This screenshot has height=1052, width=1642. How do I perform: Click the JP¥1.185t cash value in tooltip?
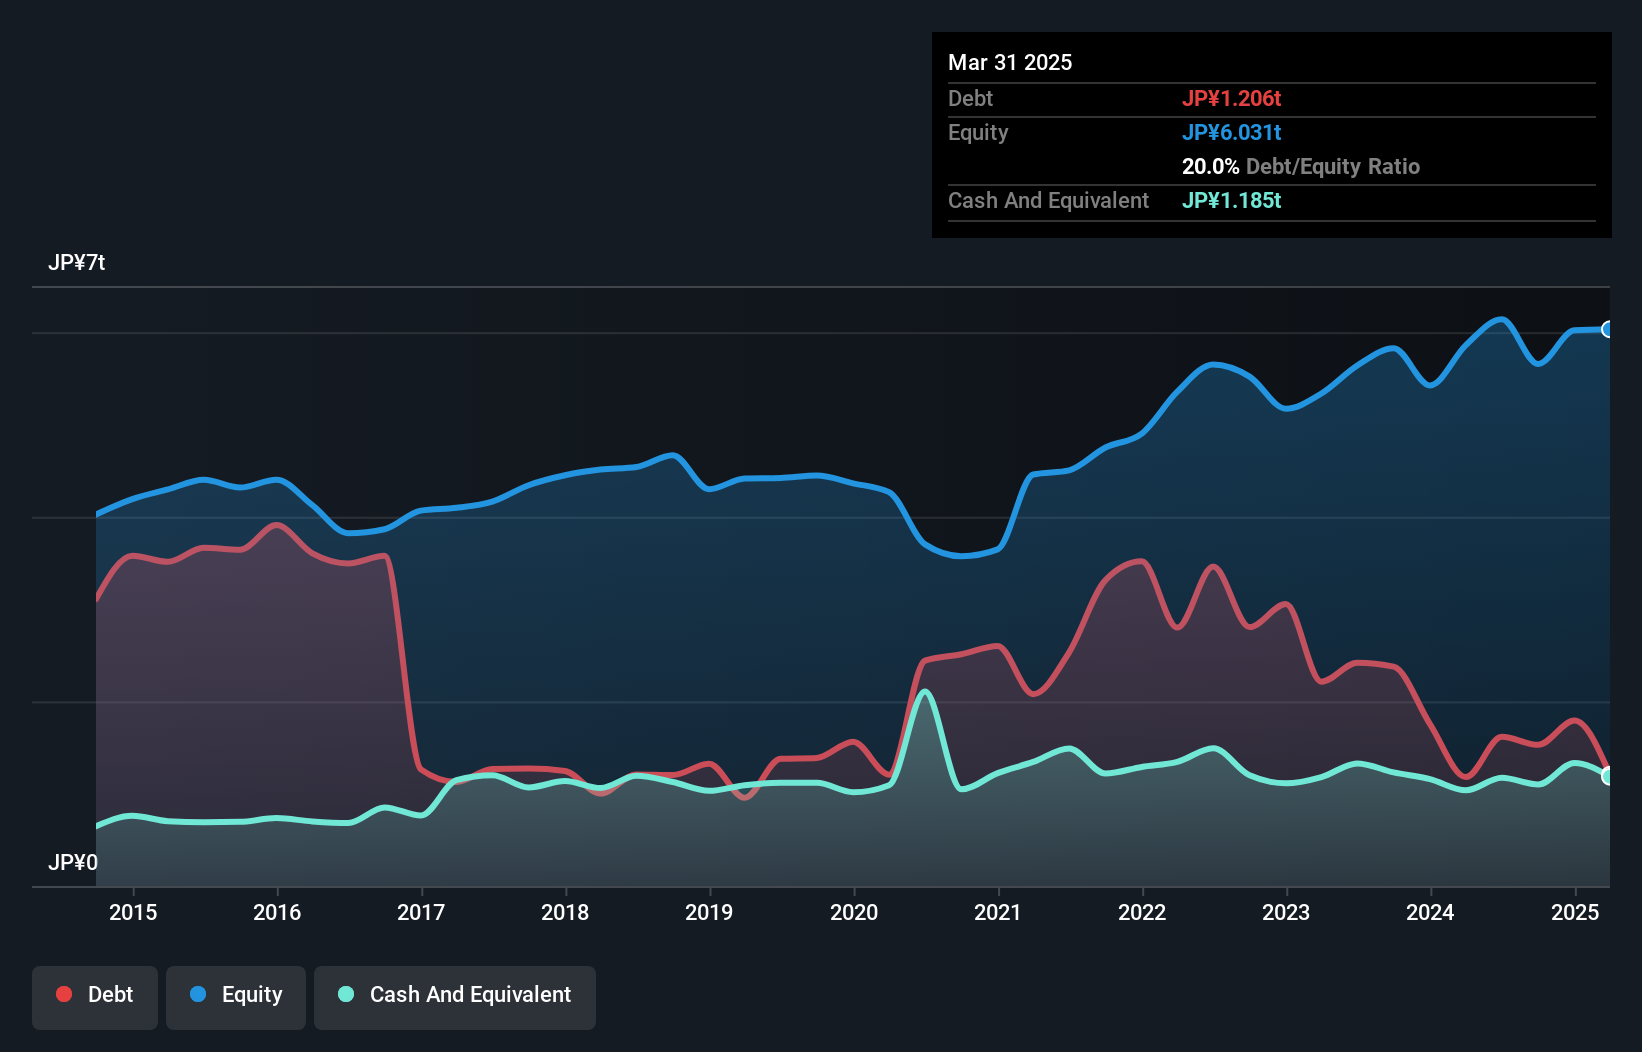coord(1231,201)
